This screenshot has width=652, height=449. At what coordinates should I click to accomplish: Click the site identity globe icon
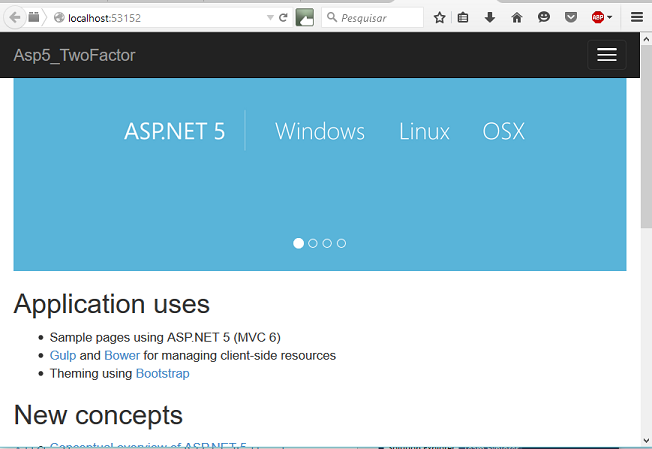coord(59,17)
